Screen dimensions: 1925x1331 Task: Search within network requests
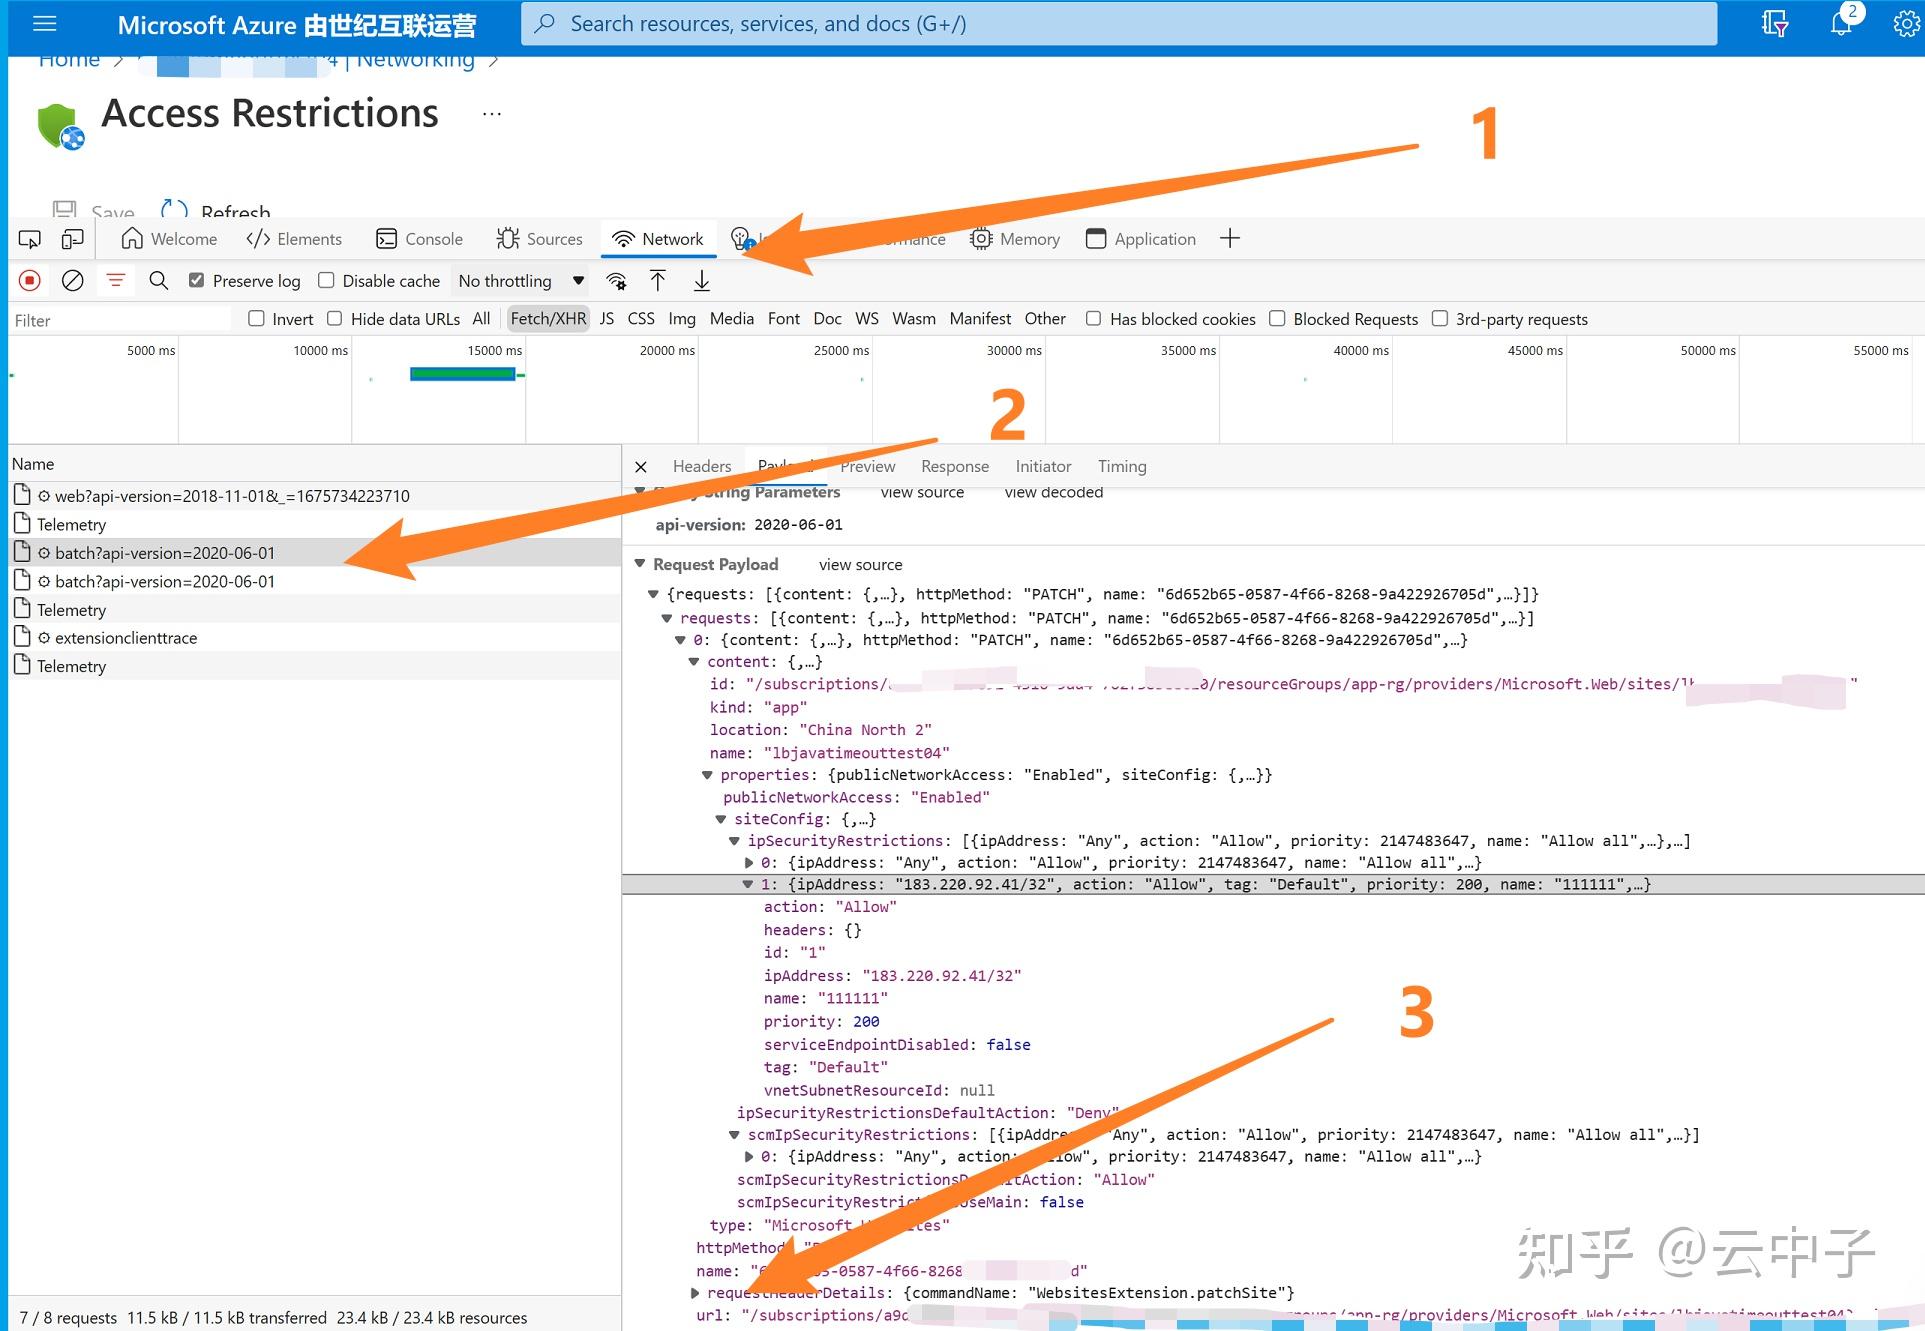click(x=158, y=281)
